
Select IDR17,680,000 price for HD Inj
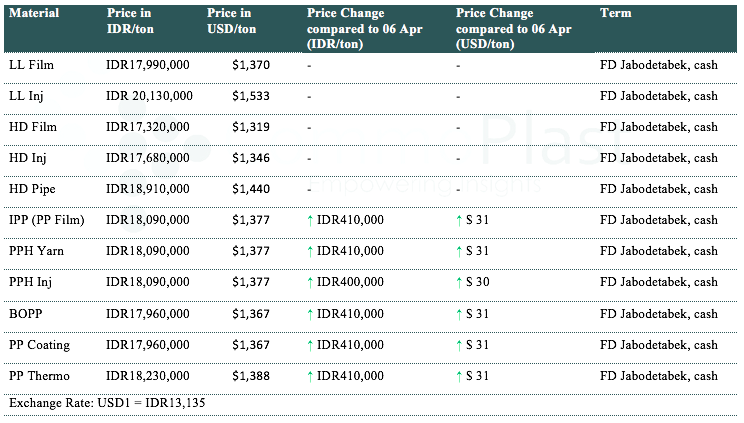click(x=147, y=158)
